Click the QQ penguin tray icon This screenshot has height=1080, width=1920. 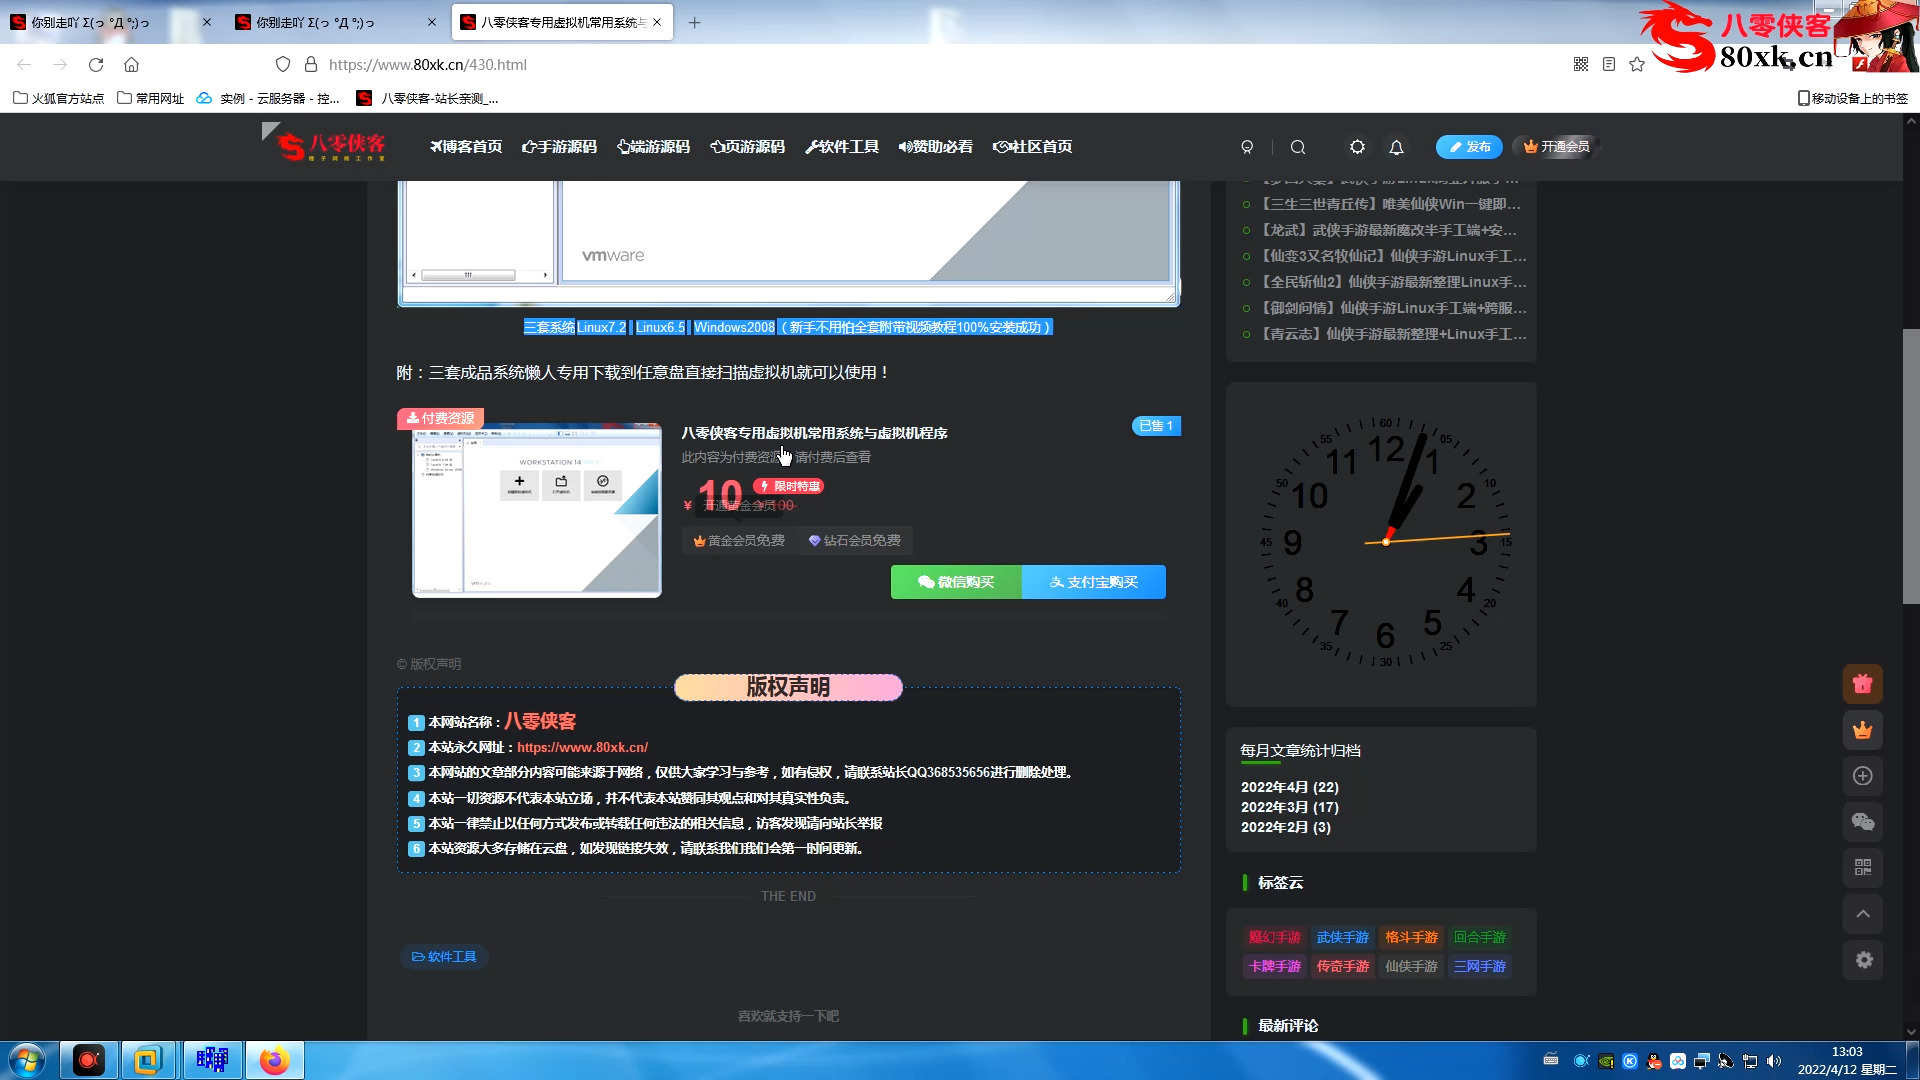(x=1654, y=1061)
